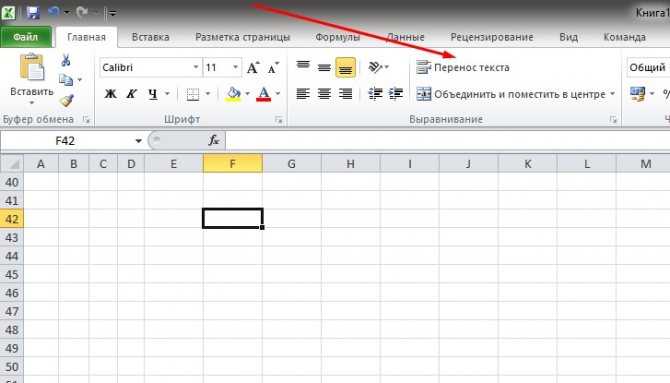Click the Name Box showing F42
670x383 pixels.
[x=72, y=141]
